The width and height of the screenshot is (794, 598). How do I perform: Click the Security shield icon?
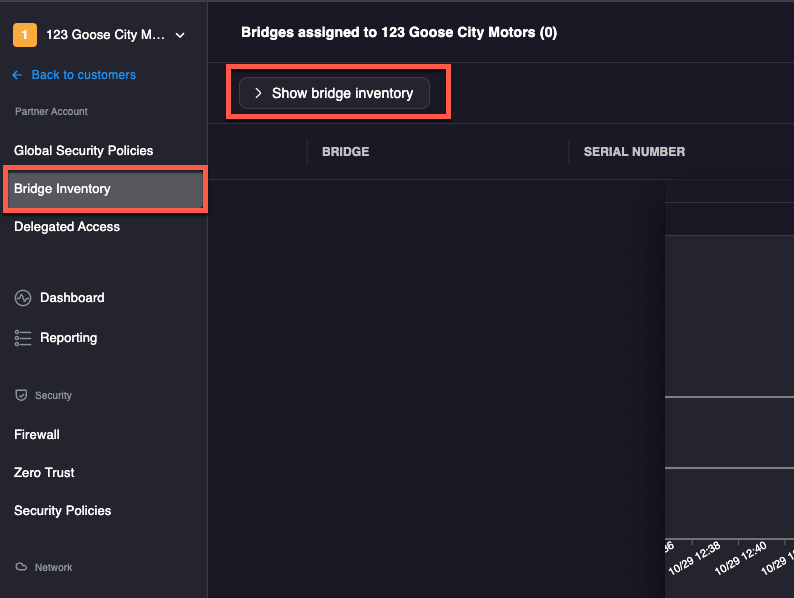tap(21, 396)
